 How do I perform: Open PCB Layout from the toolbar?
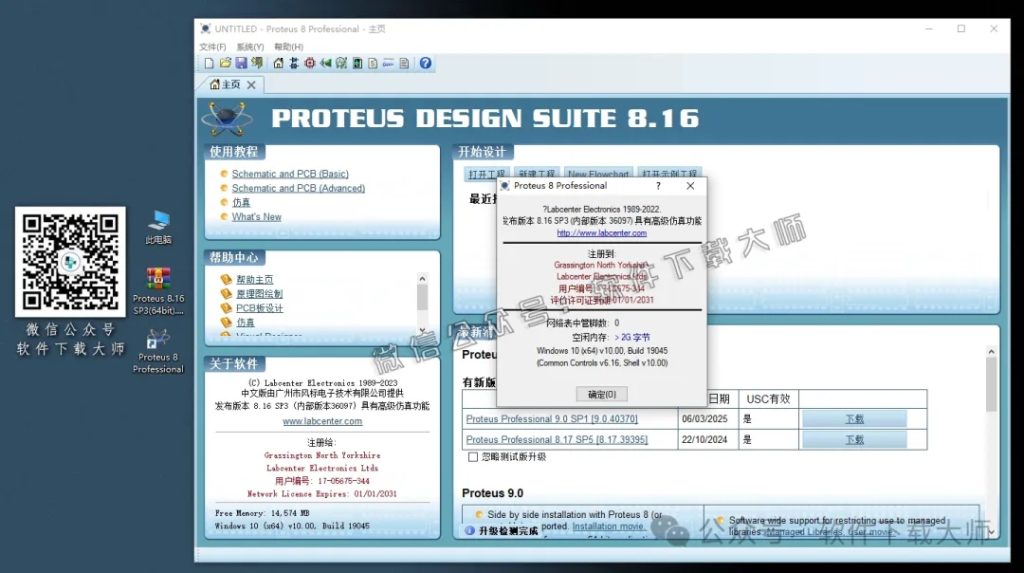click(310, 63)
